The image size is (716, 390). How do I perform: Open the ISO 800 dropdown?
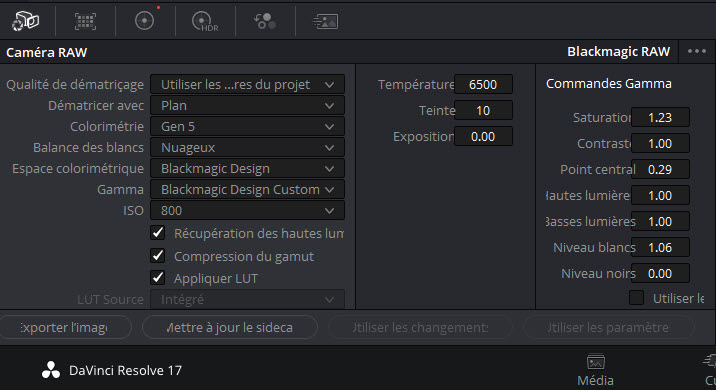coord(247,211)
